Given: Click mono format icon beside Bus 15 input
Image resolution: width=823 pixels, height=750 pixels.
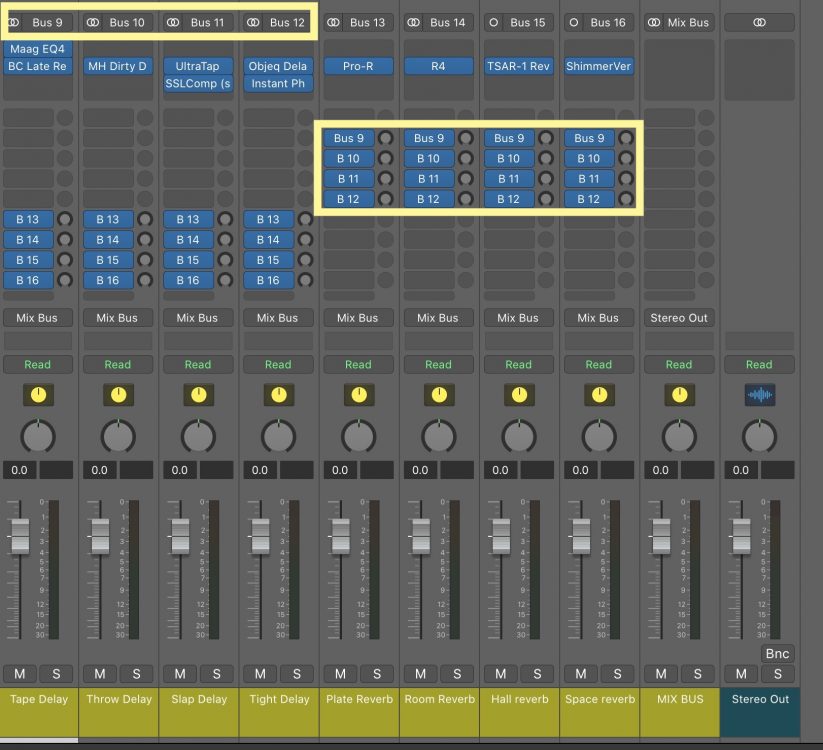Looking at the screenshot, I should (x=494, y=22).
